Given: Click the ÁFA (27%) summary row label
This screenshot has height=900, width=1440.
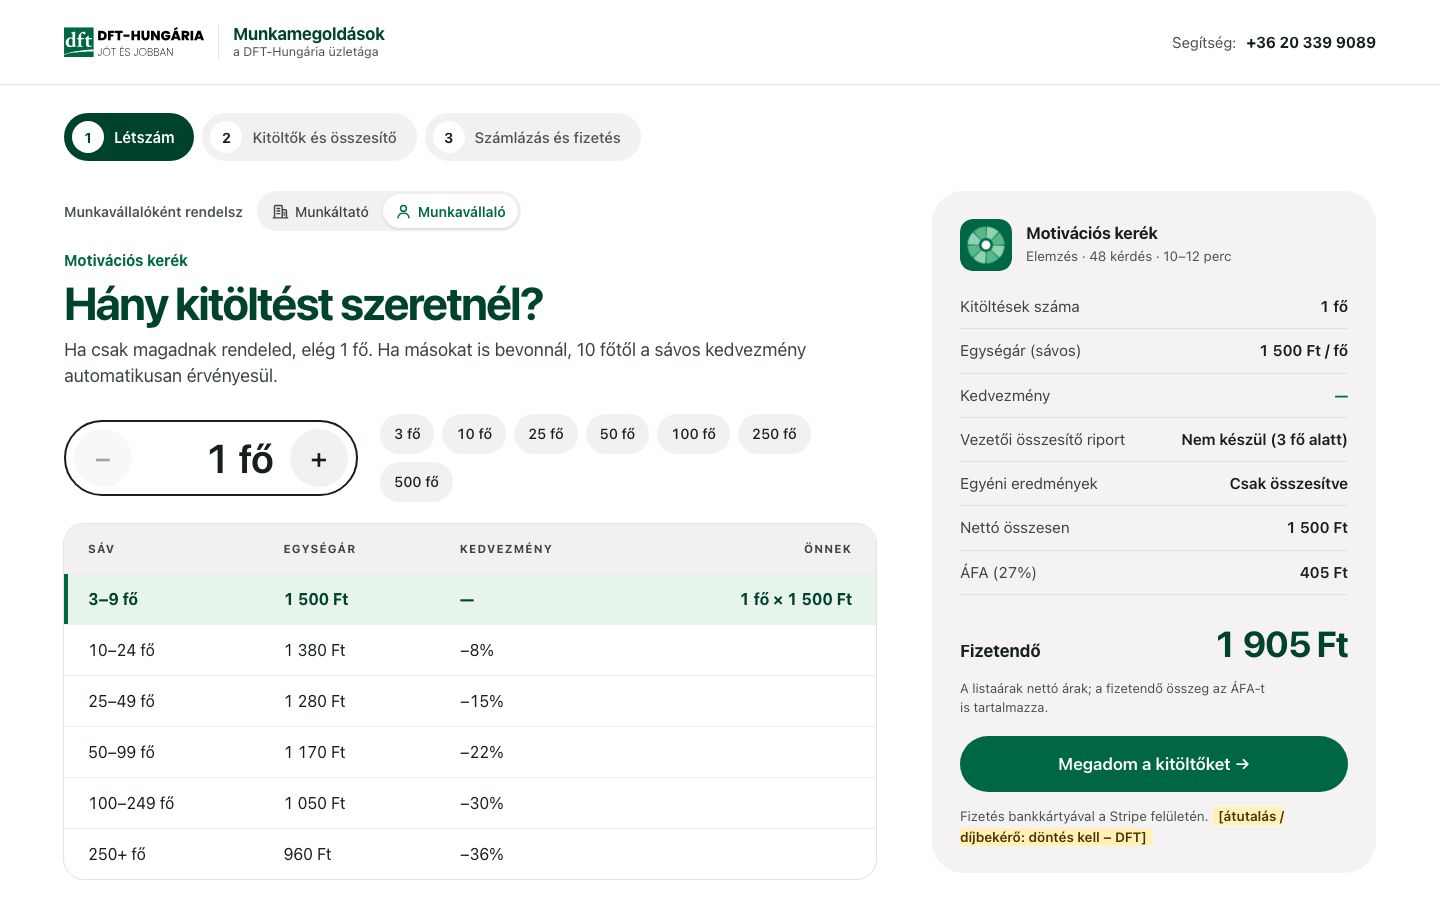Looking at the screenshot, I should (x=998, y=573).
